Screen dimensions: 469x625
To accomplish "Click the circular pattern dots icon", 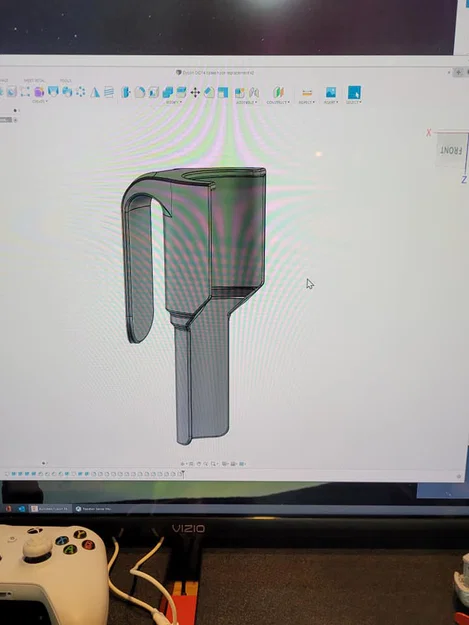I will [x=81, y=92].
